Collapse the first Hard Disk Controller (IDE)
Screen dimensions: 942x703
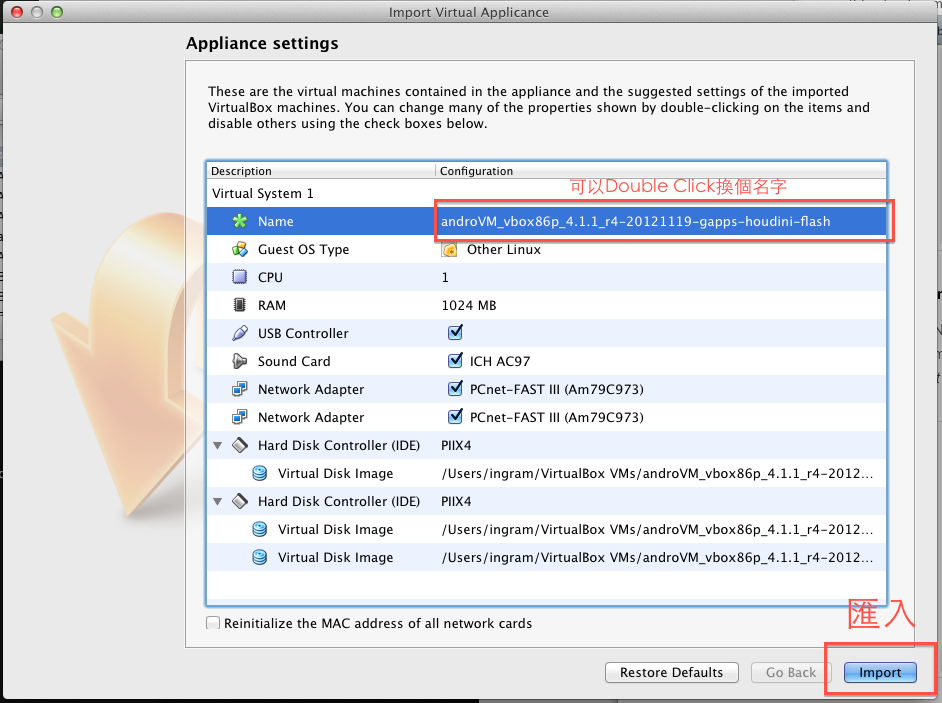[x=218, y=445]
